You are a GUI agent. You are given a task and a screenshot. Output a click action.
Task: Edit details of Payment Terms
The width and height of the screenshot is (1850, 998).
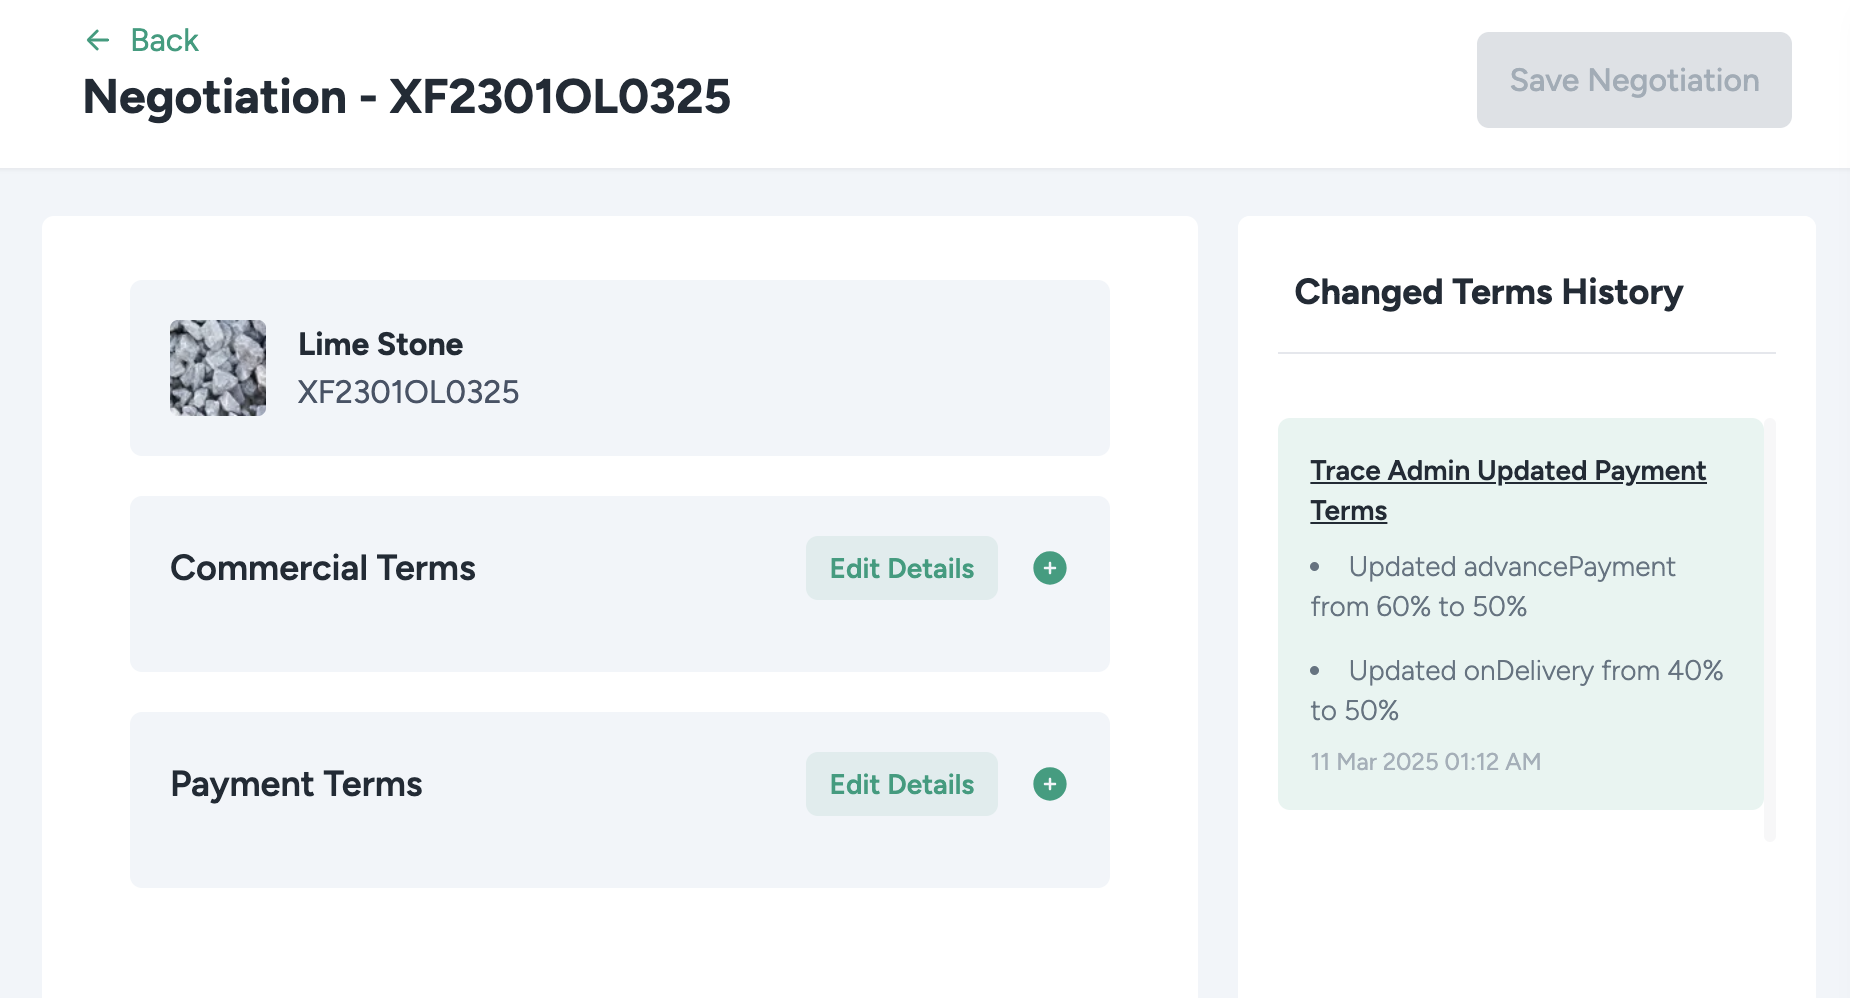901,784
